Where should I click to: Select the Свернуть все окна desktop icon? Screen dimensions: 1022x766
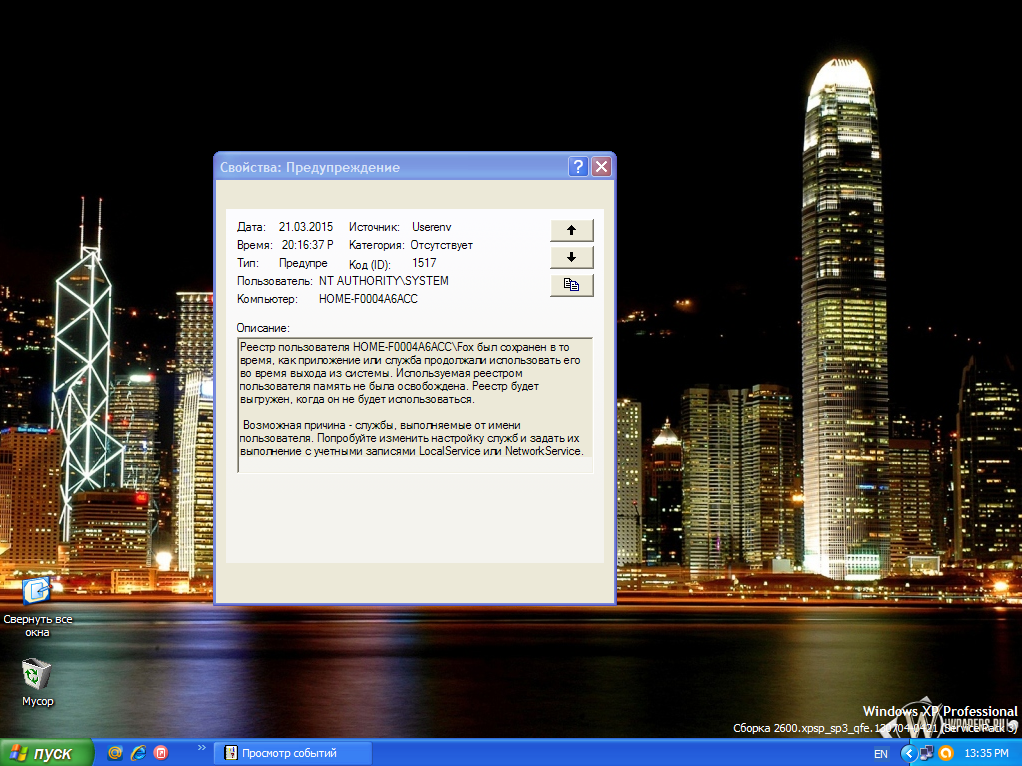(x=37, y=606)
